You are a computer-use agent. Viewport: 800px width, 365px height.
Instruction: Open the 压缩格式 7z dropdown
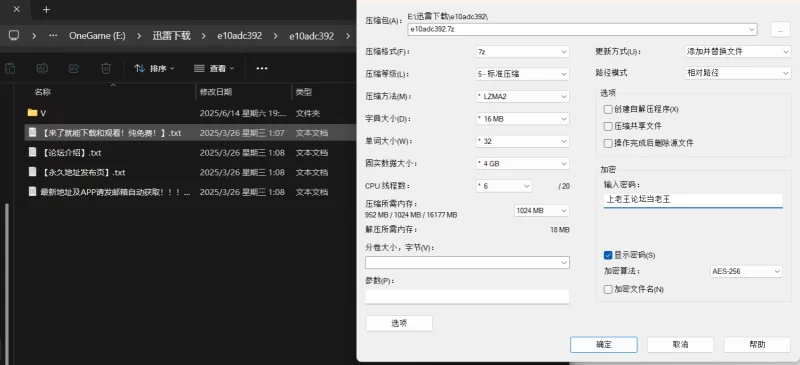tap(522, 52)
